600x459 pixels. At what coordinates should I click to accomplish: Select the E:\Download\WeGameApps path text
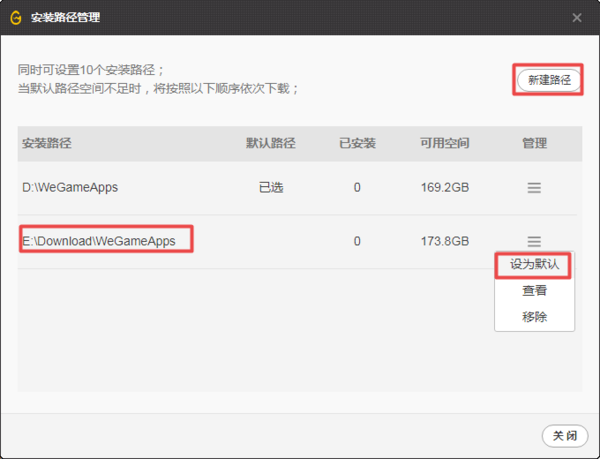click(x=99, y=241)
